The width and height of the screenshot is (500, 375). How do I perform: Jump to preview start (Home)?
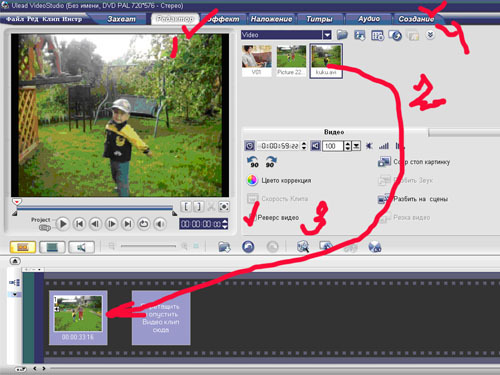click(79, 224)
